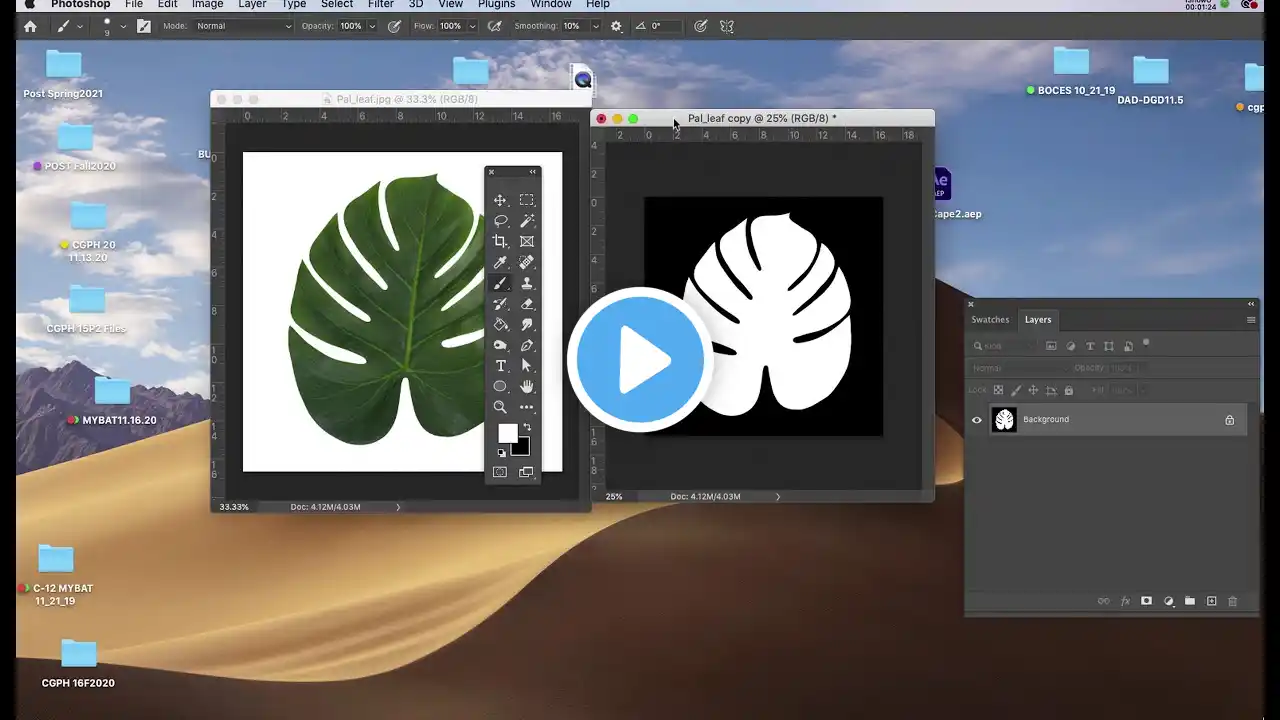Open the Layers panel menu

point(1250,320)
